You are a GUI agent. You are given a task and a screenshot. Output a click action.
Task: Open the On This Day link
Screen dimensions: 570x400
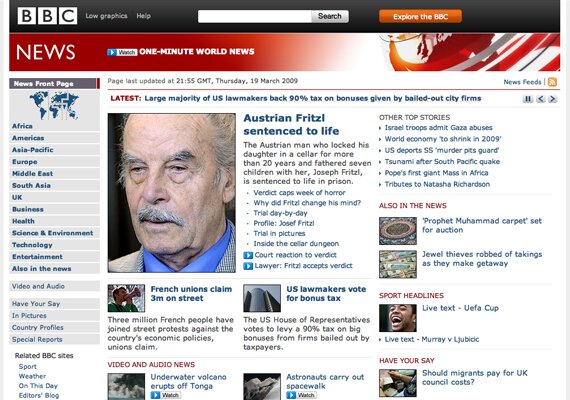38,386
